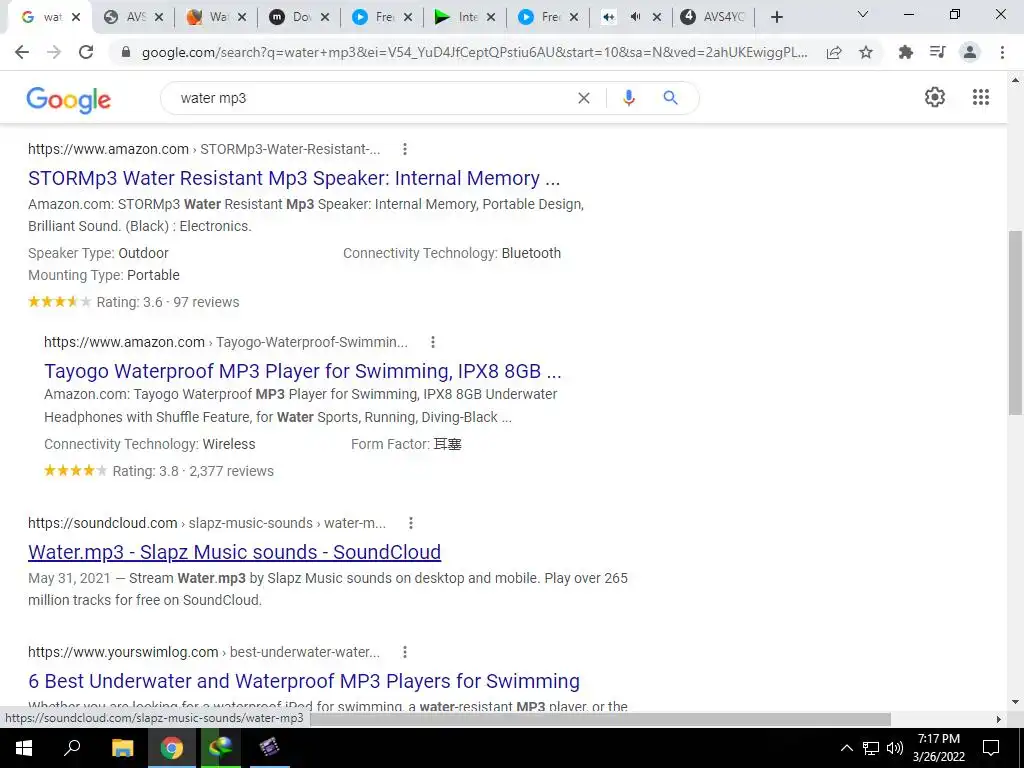This screenshot has width=1024, height=768.
Task: Click the clock showing 7:17 PM
Action: click(x=938, y=739)
